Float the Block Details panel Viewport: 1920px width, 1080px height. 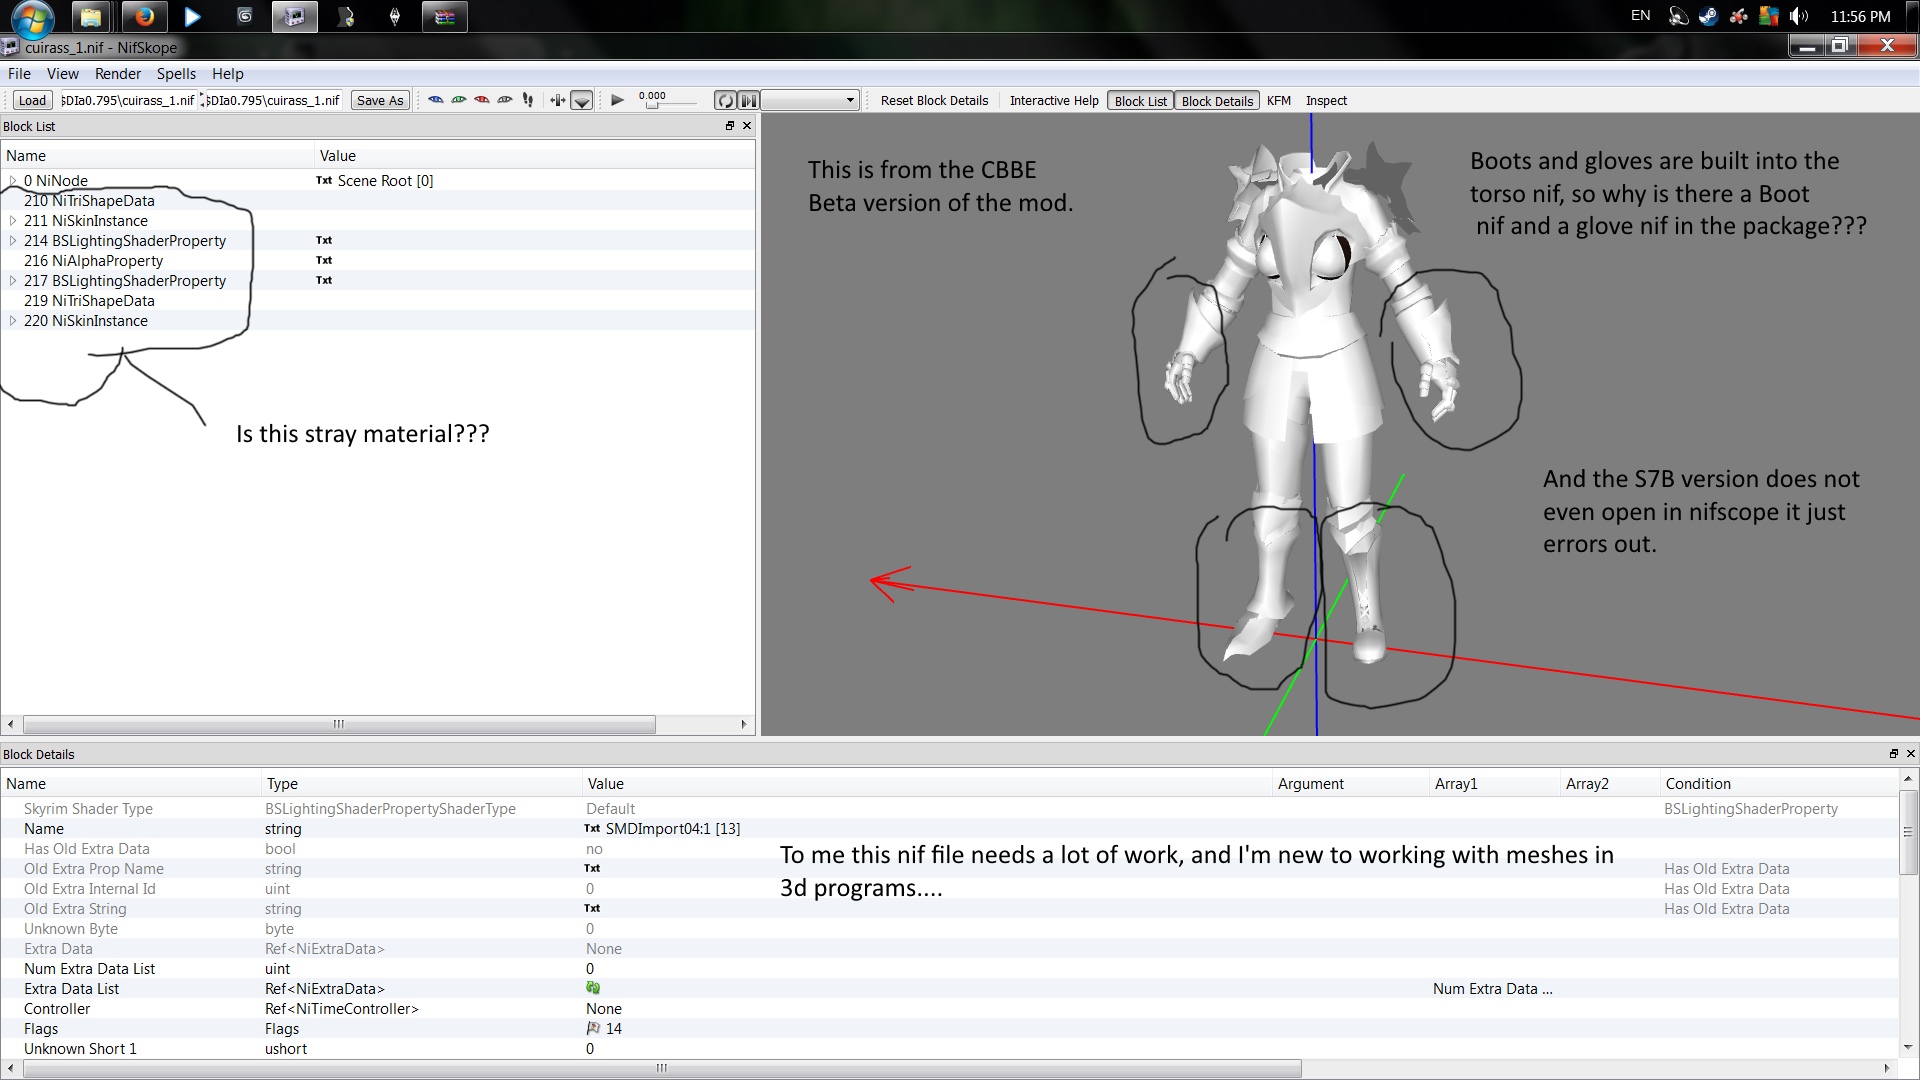click(x=1893, y=754)
